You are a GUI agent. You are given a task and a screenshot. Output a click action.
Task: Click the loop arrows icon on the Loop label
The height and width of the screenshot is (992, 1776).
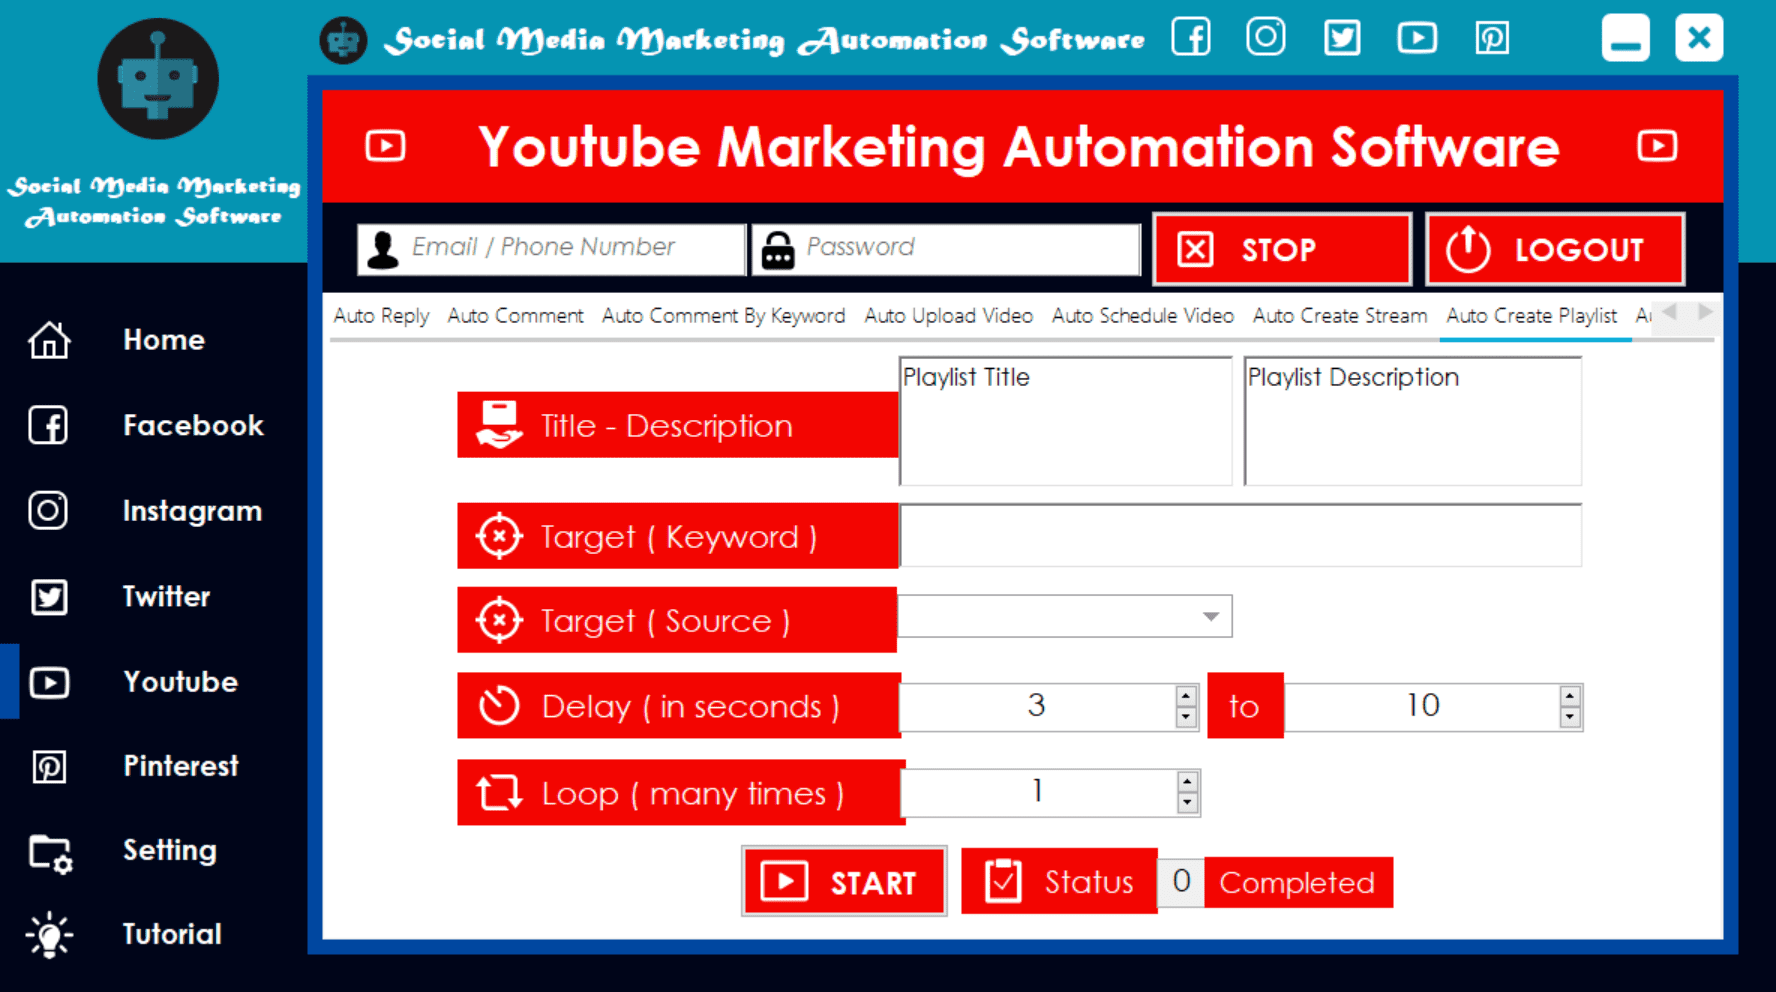click(499, 793)
